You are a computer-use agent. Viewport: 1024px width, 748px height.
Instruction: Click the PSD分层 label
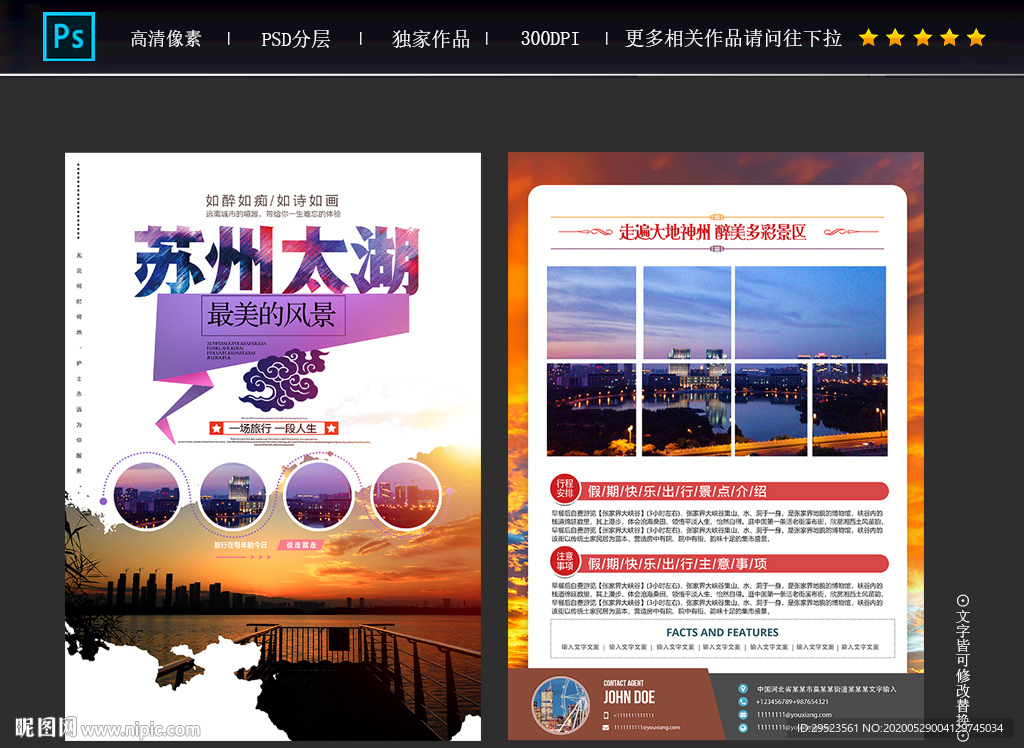[295, 39]
